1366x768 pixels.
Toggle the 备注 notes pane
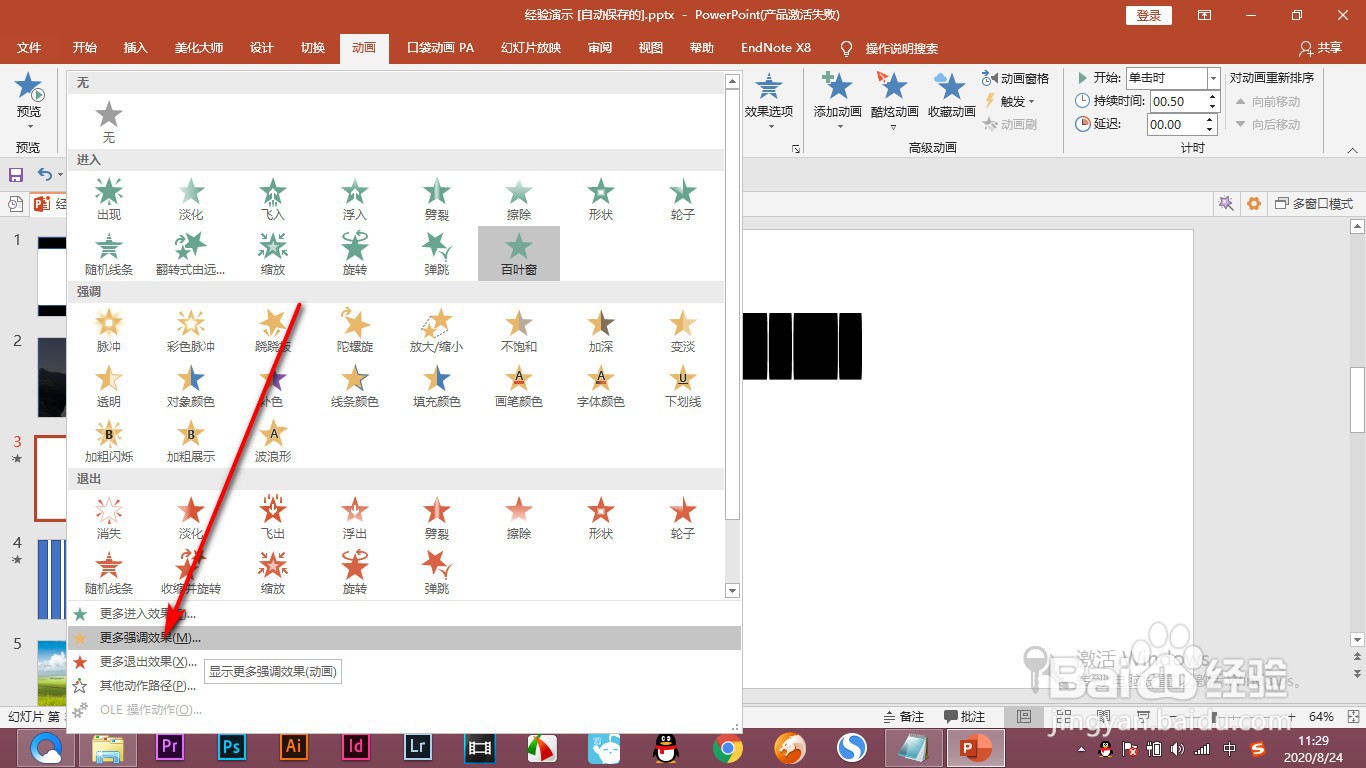click(x=905, y=717)
